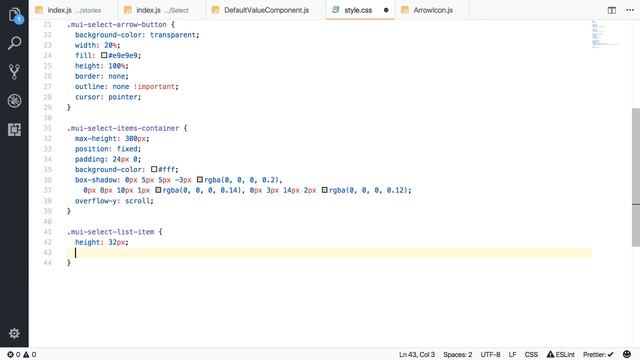Click .mui-select-items-container selector text
640x360 pixels.
coord(123,128)
